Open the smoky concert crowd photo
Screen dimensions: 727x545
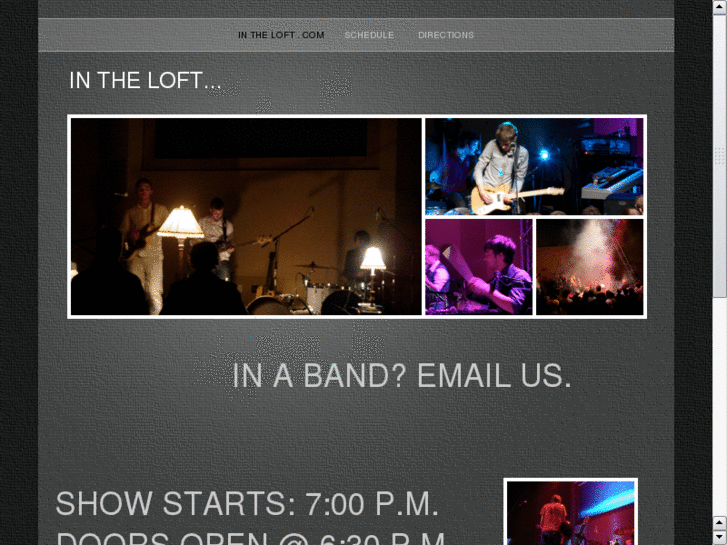point(589,267)
